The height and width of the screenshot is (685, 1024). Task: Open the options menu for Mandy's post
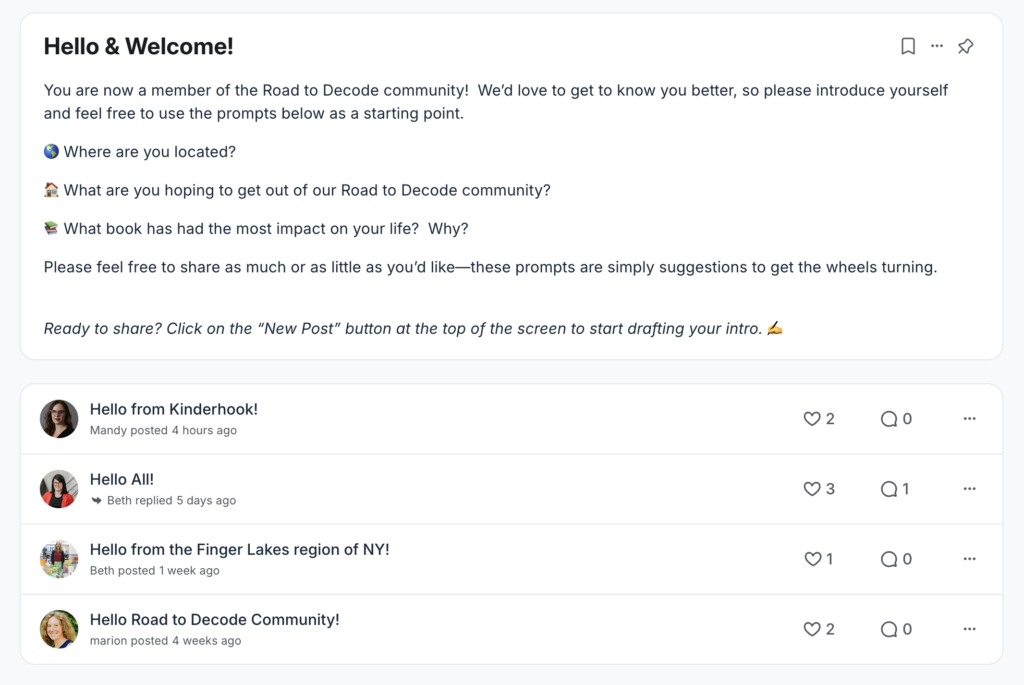click(969, 419)
